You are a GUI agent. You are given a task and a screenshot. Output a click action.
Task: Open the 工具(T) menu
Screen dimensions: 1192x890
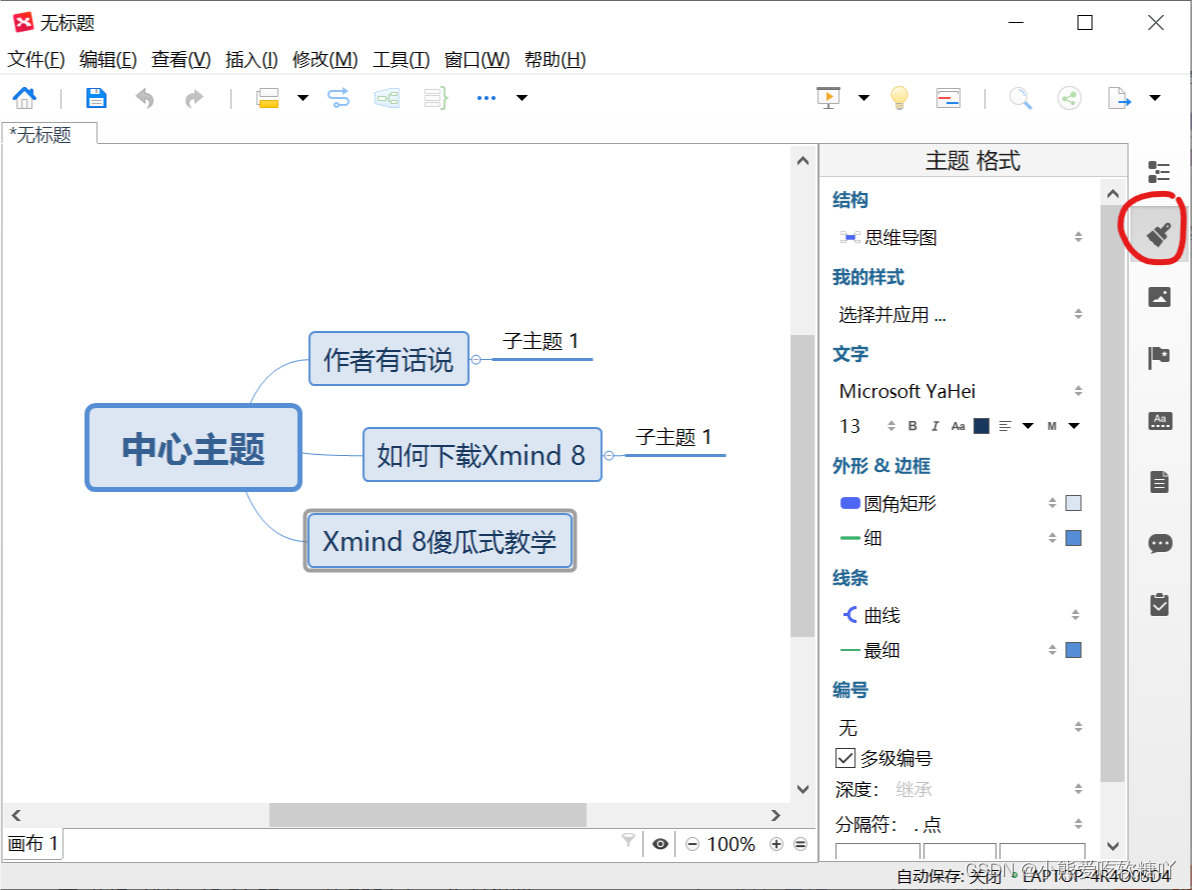[401, 59]
